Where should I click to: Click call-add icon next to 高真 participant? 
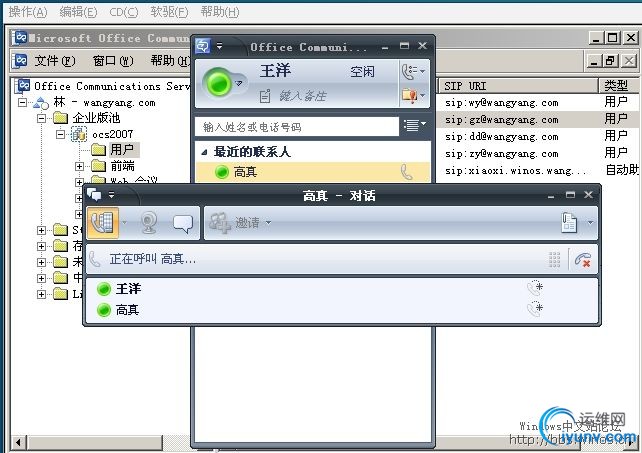tap(535, 309)
